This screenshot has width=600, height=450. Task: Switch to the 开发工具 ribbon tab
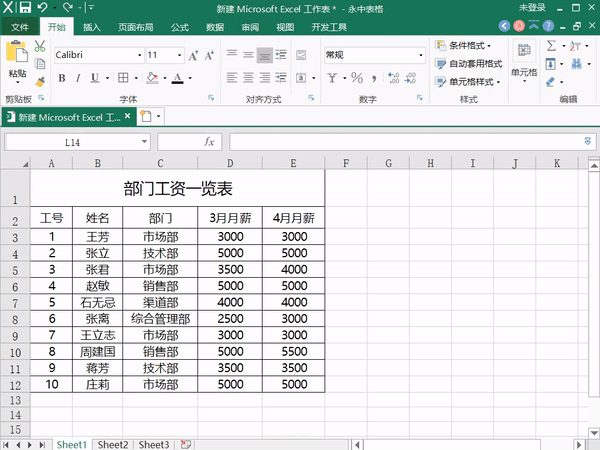coord(329,27)
